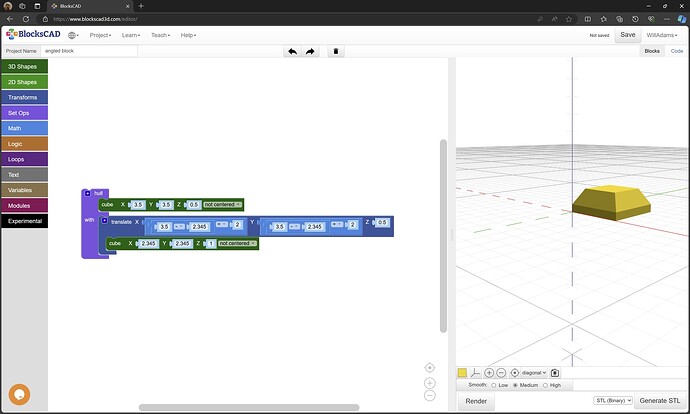
Task: Open the Teach menu
Action: click(x=160, y=35)
